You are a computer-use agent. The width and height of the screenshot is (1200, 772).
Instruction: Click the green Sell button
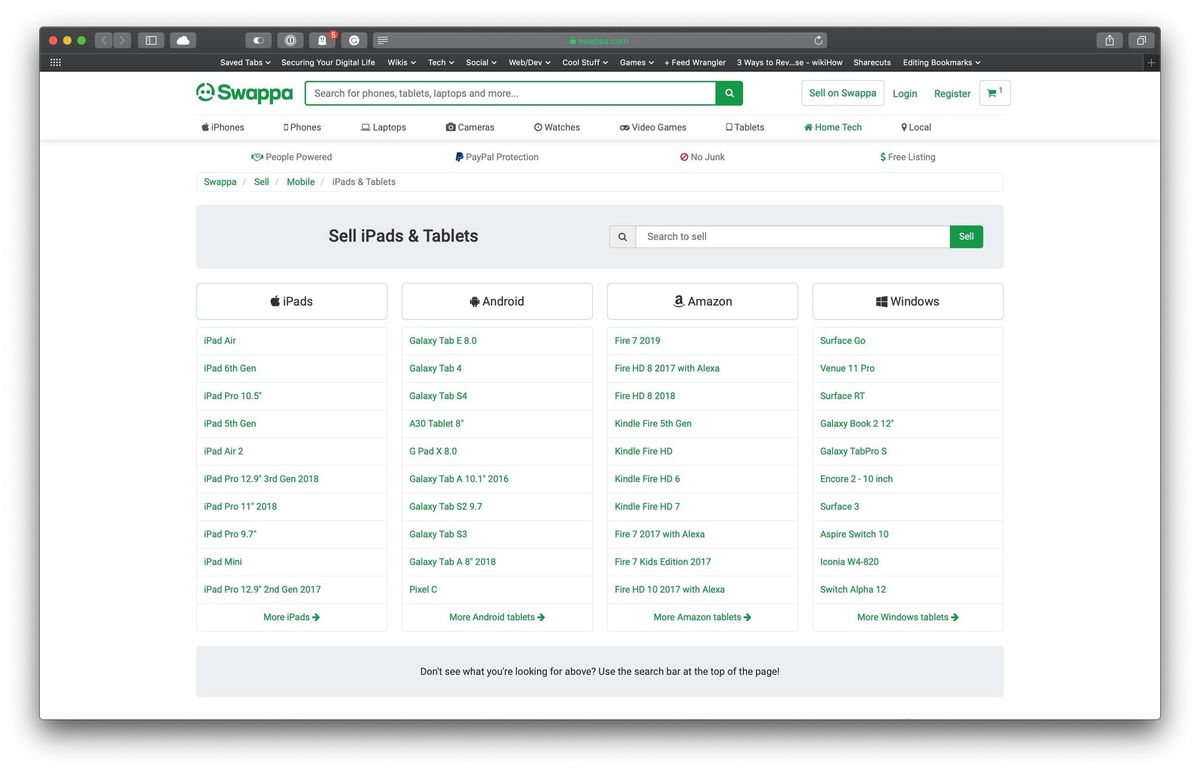[x=966, y=237]
